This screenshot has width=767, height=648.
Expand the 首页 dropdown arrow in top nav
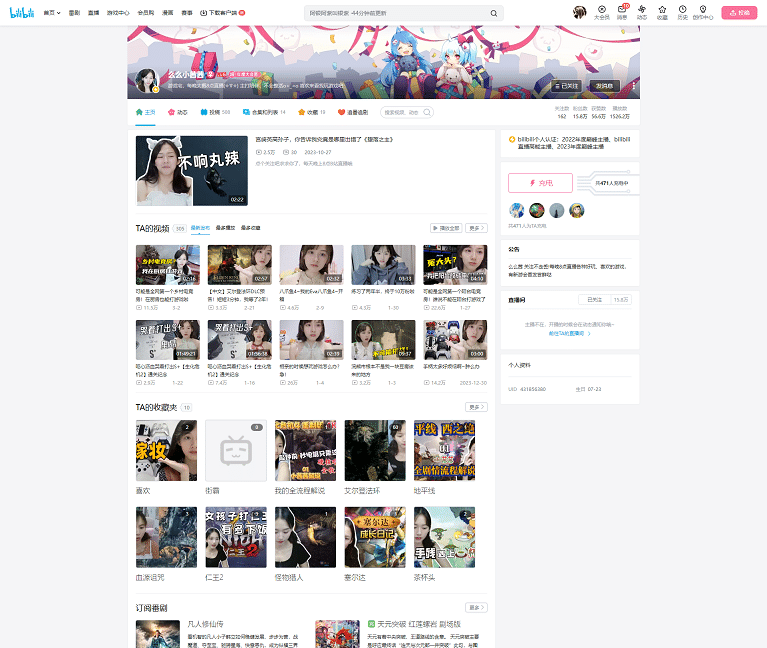pos(59,13)
